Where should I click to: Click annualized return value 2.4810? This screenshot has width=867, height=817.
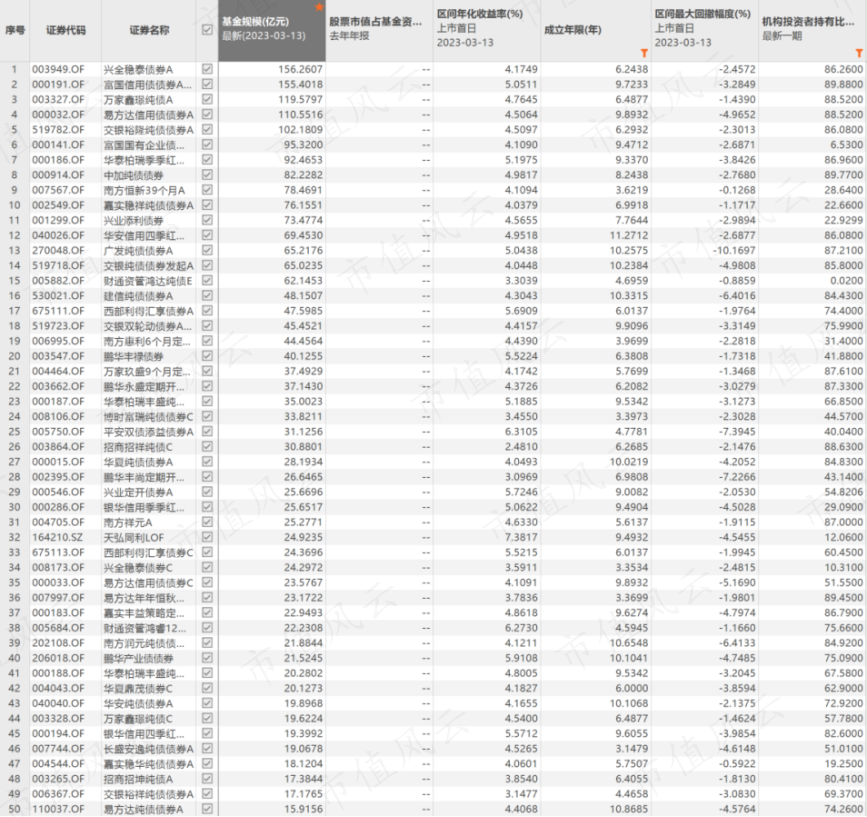(521, 447)
